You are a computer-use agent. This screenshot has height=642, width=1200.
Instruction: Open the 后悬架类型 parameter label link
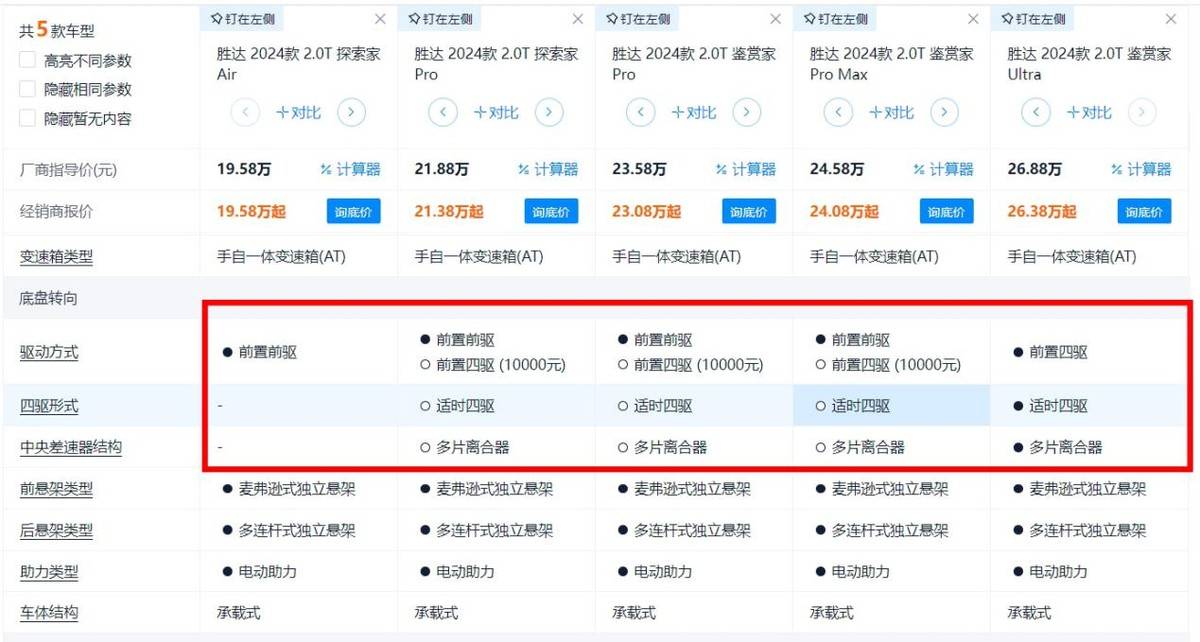click(56, 530)
